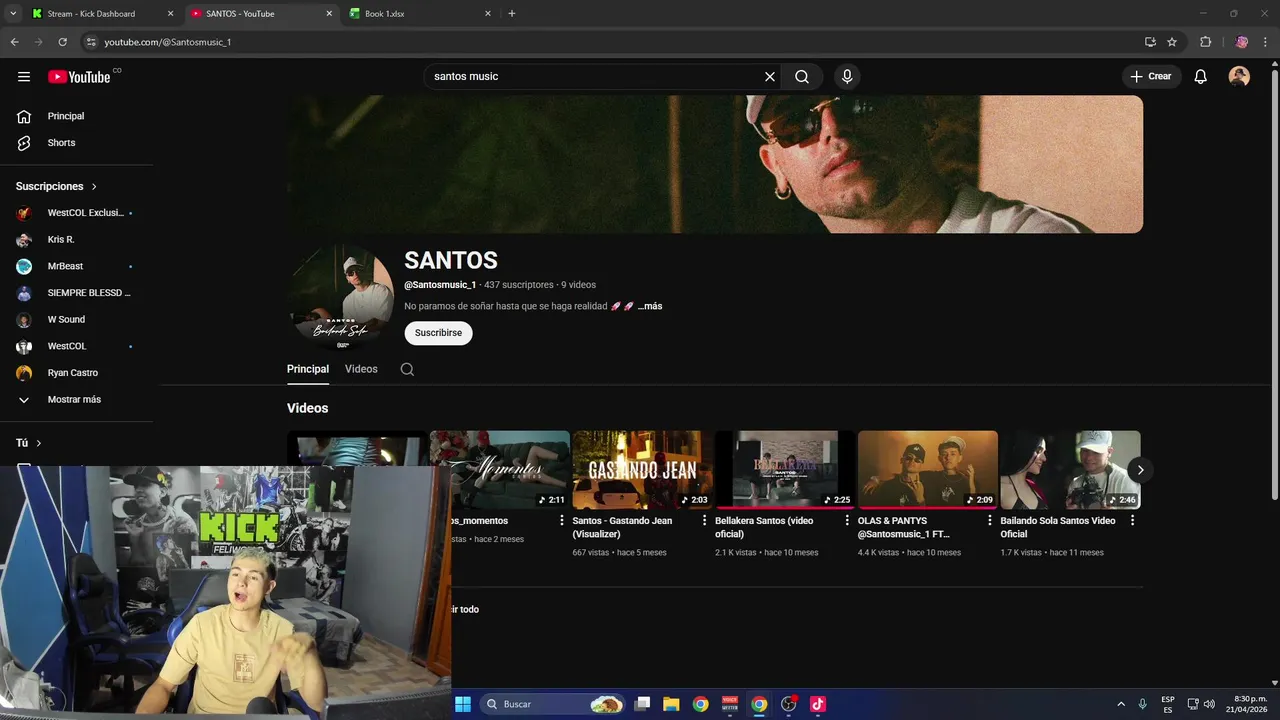1280x720 pixels.
Task: Install app icon in address bar
Action: (x=1150, y=42)
